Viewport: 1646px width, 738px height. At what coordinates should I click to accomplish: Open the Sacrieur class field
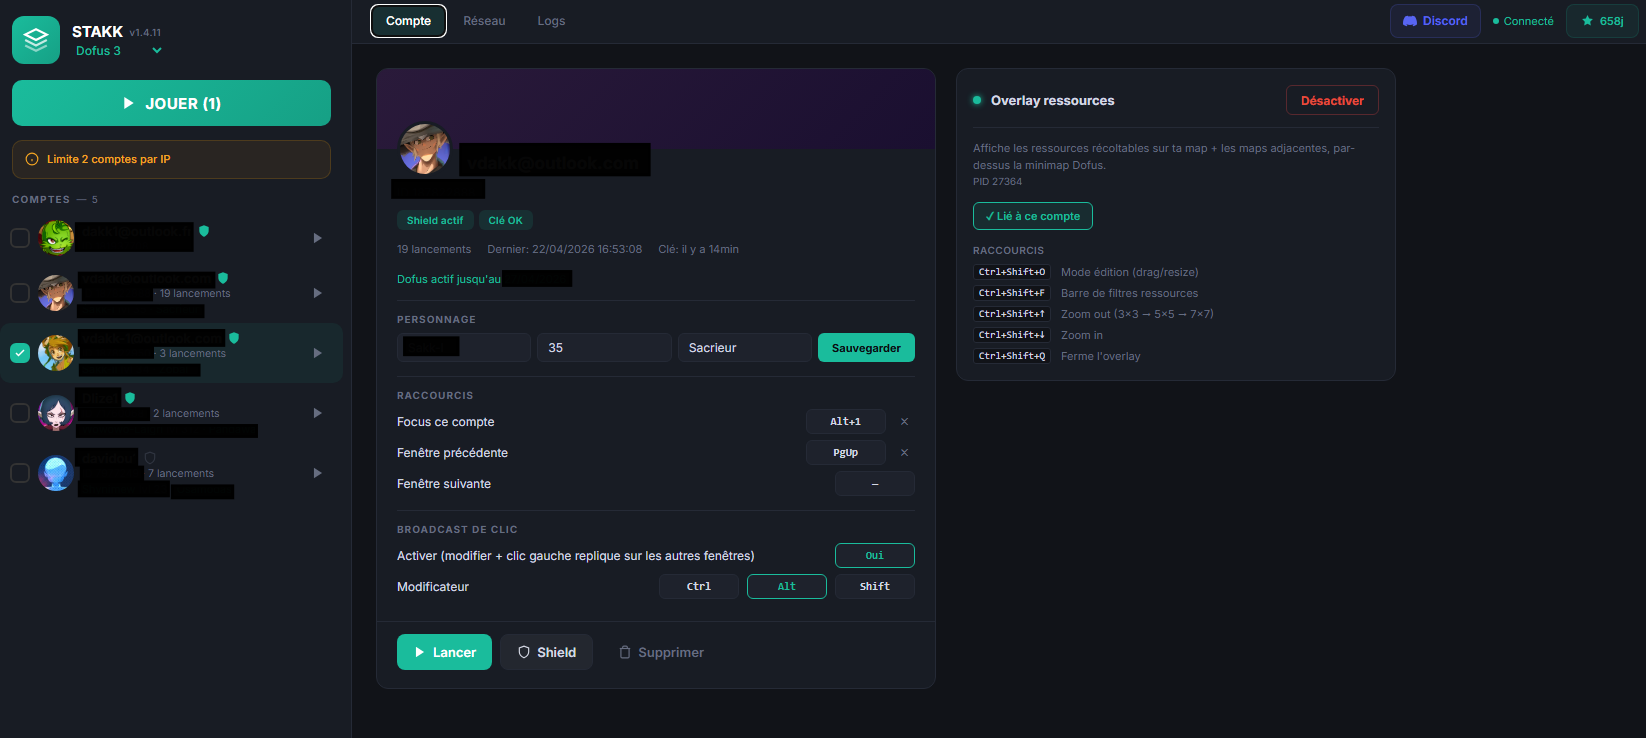(x=745, y=348)
